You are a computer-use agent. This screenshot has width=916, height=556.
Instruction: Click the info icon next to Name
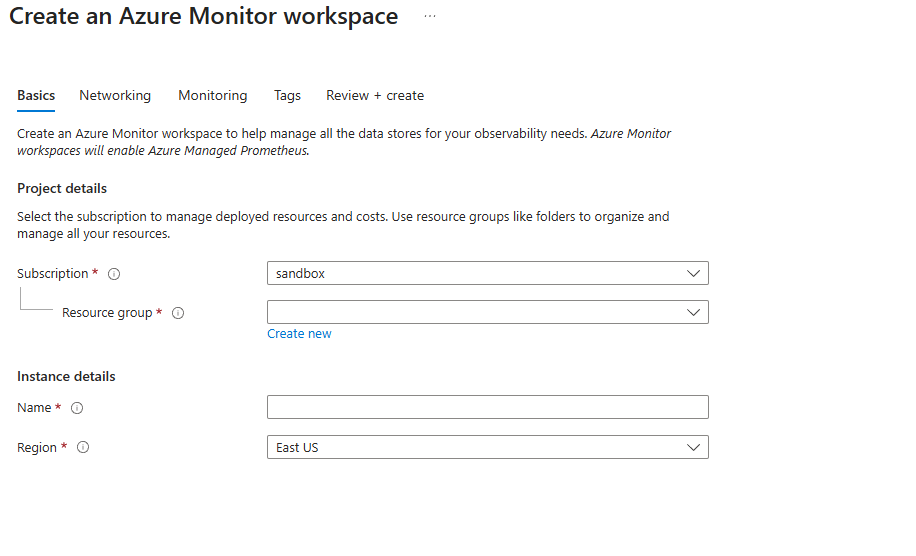(x=77, y=408)
